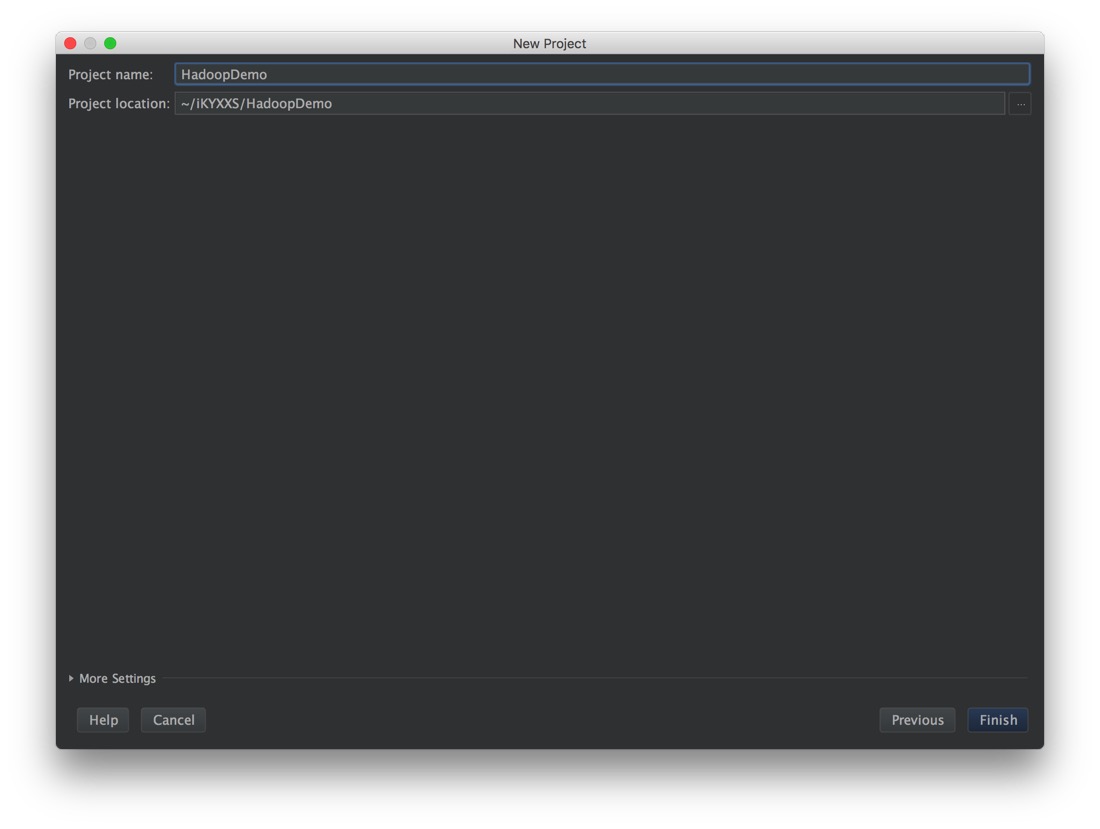1100x829 pixels.
Task: Close the New Project dialog window
Action: tap(70, 43)
